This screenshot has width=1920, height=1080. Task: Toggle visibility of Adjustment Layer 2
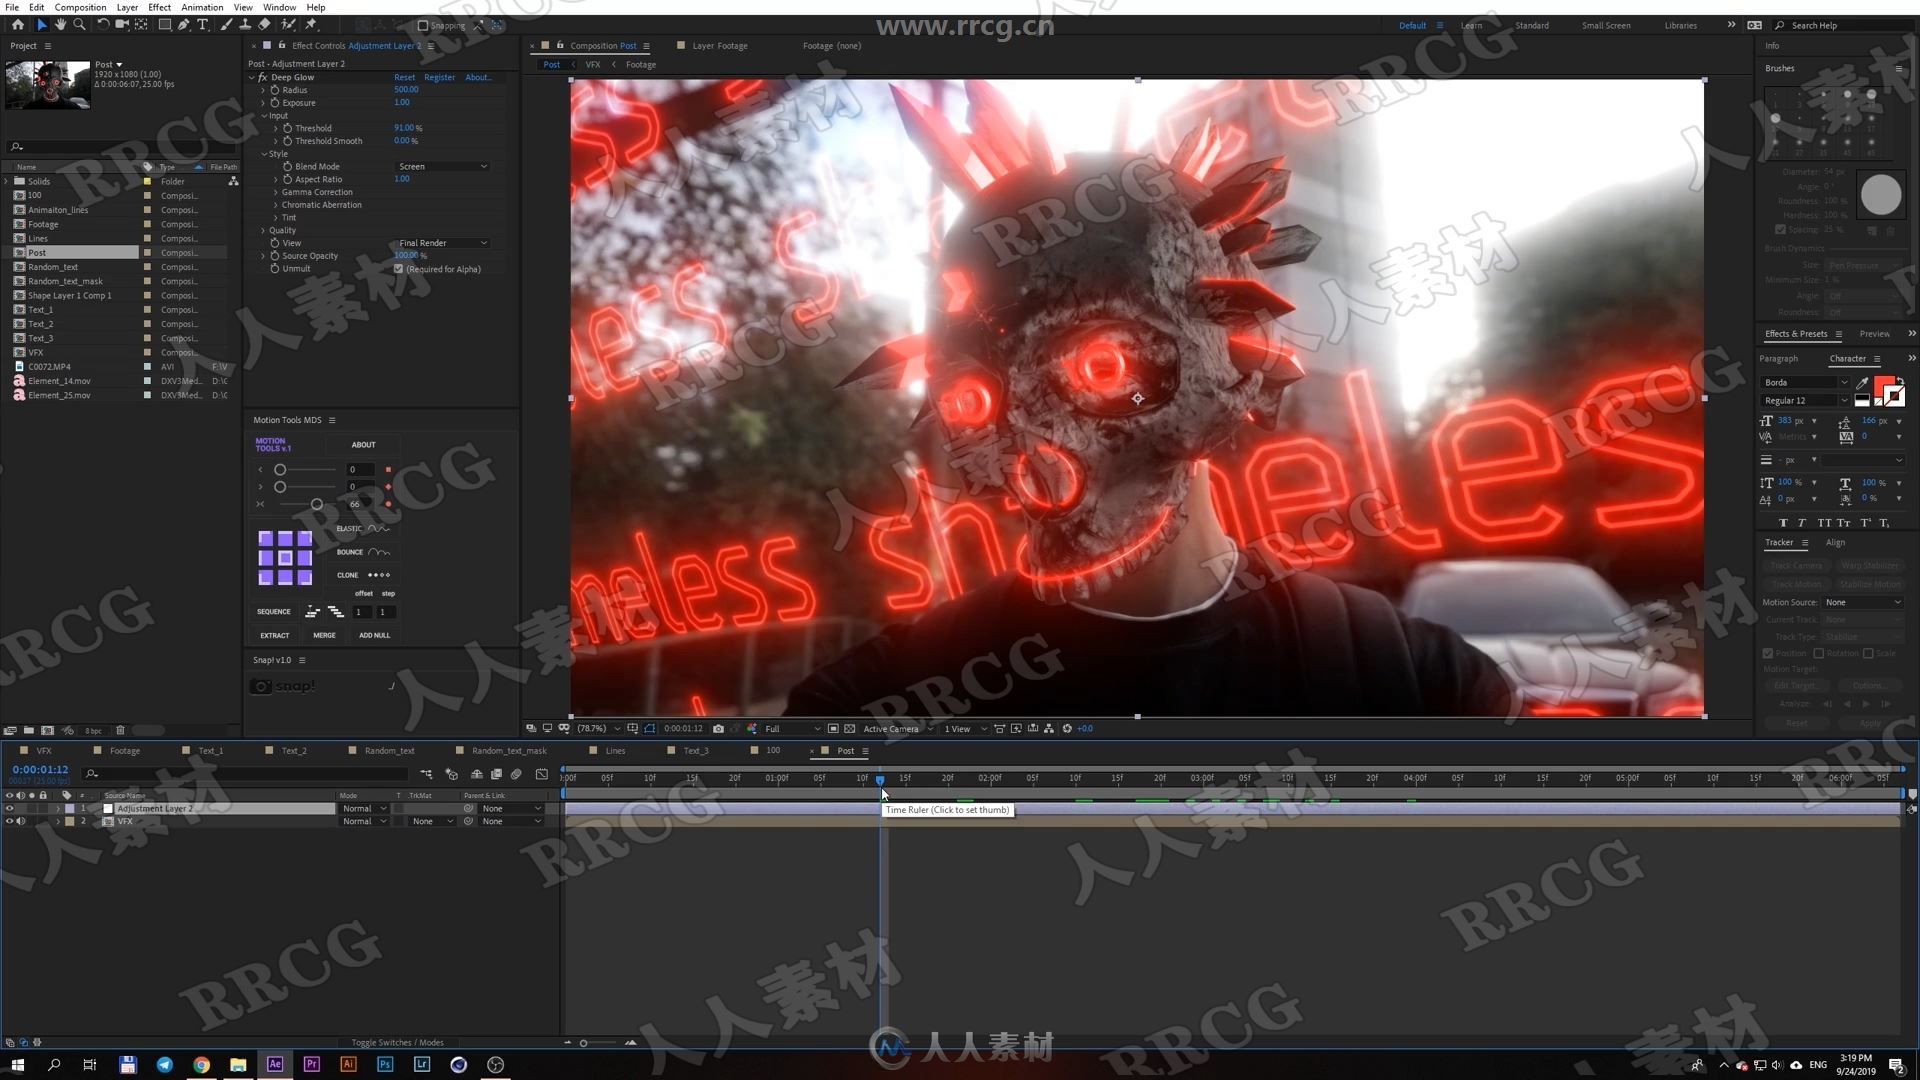pos(12,807)
